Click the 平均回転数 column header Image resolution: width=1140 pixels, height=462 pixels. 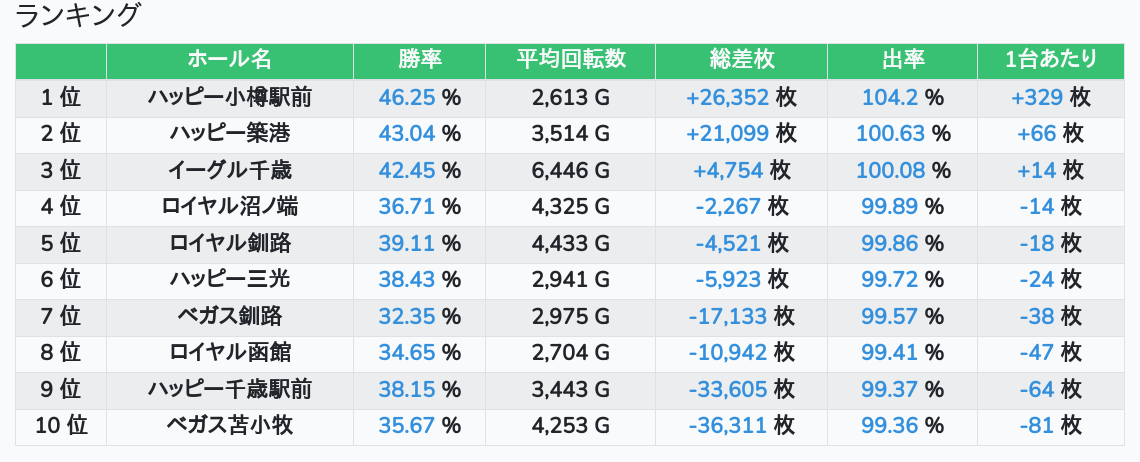[x=570, y=60]
